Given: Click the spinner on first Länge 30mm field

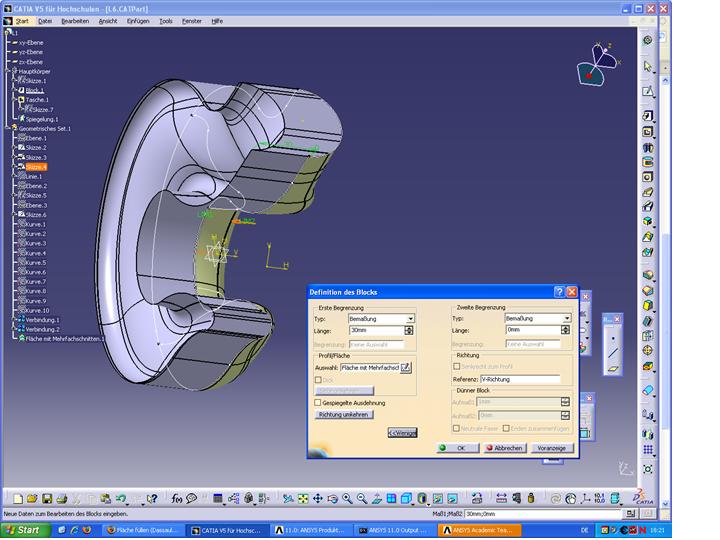Looking at the screenshot, I should 409,330.
